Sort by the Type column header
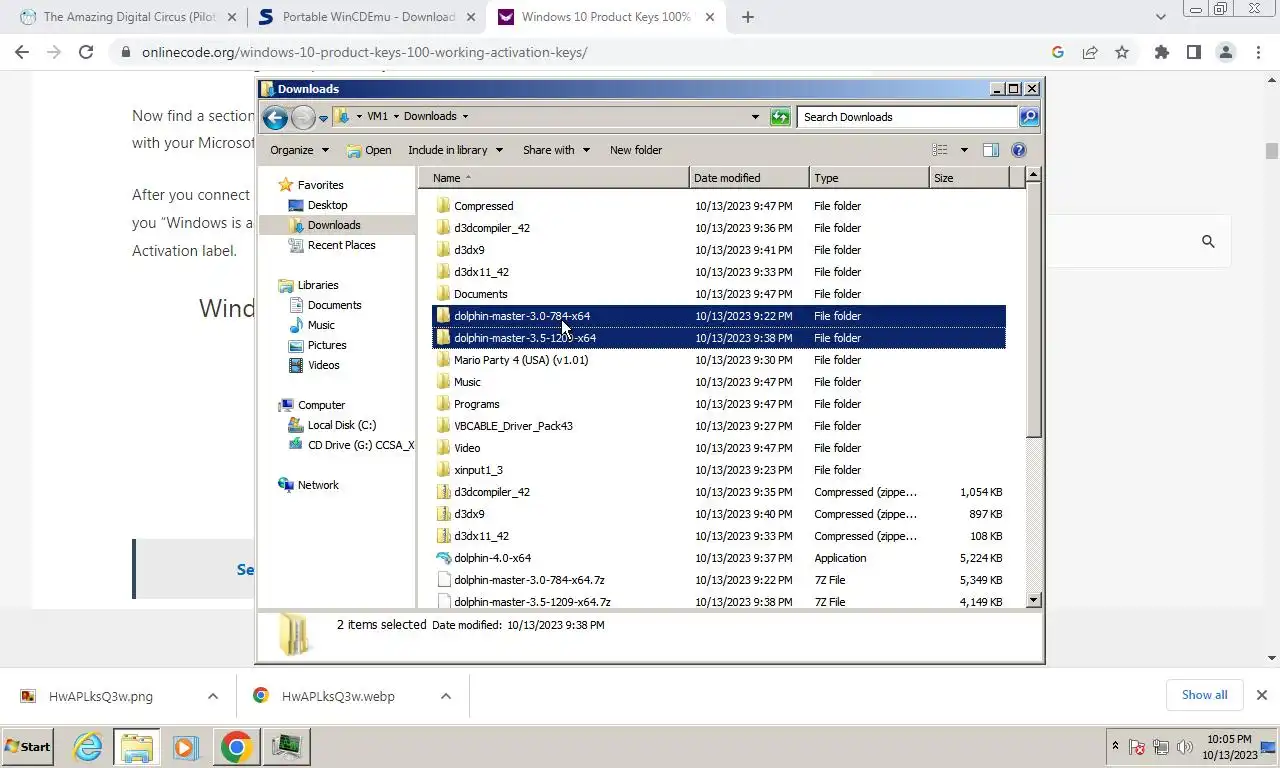The width and height of the screenshot is (1280, 768). point(869,178)
